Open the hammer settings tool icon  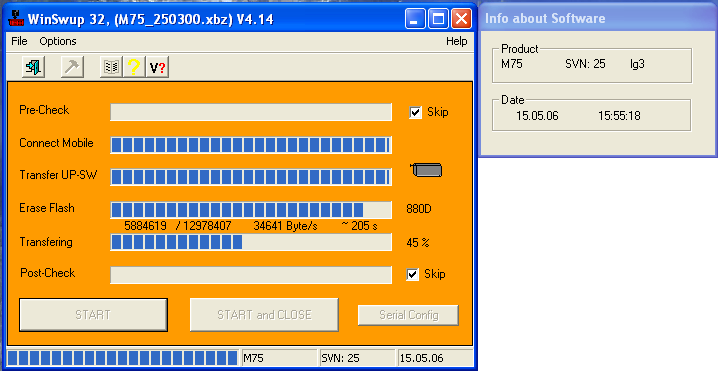[72, 67]
